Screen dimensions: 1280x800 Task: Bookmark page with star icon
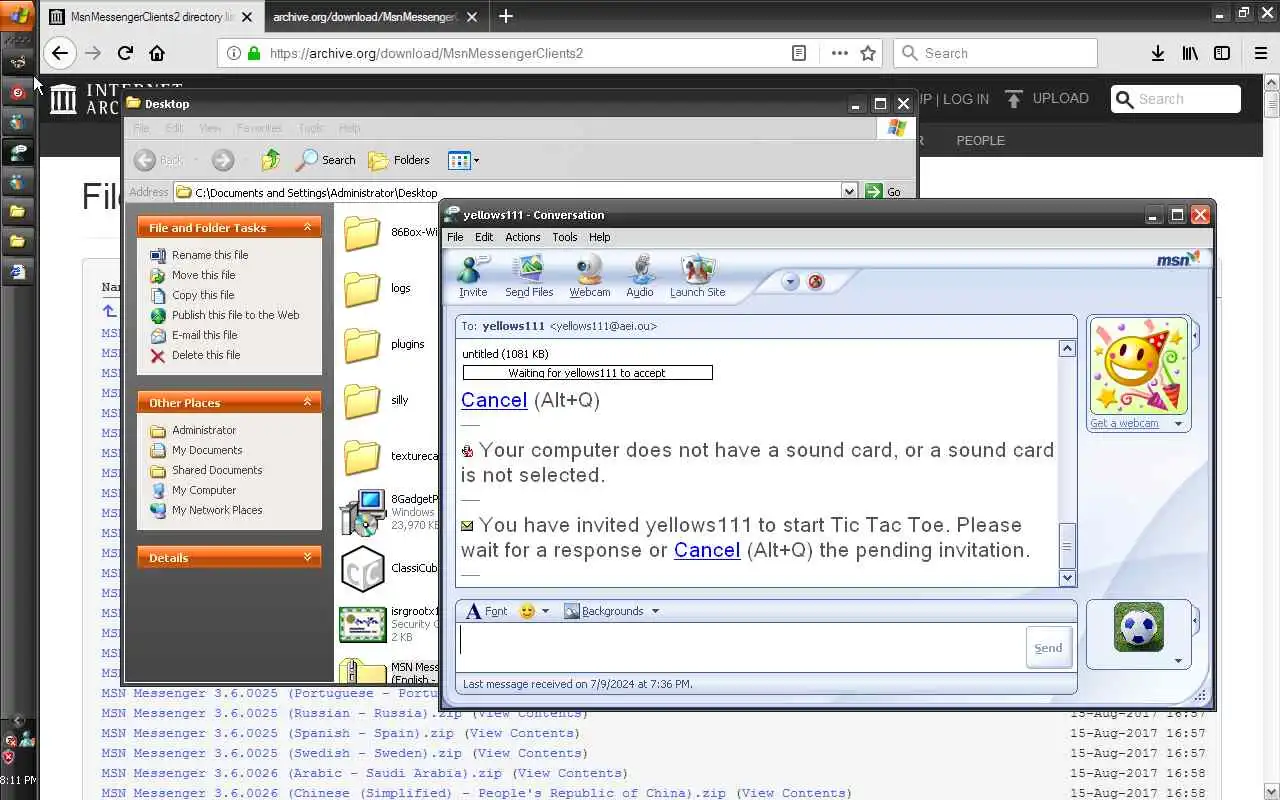(868, 53)
